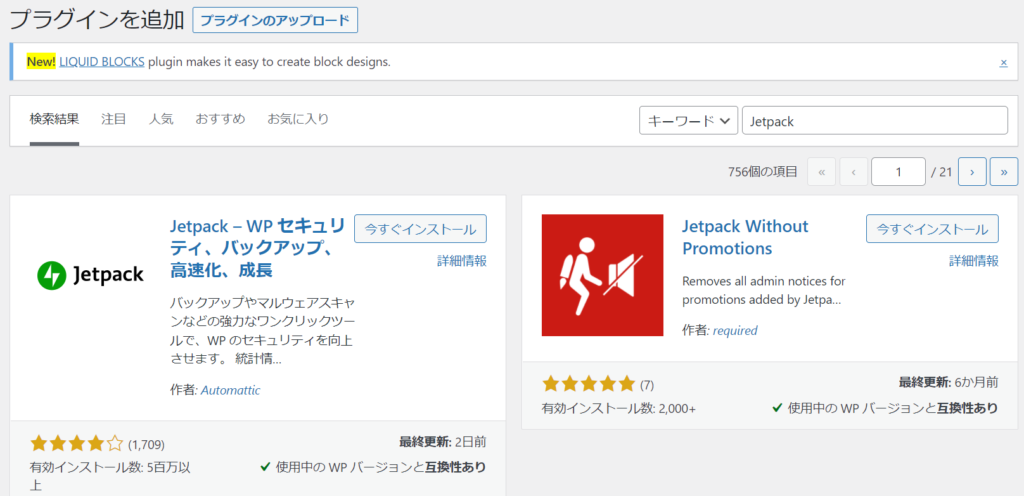Screen dimensions: 1024x496
Task: Click the 最終更新: 2日前 text
Action: [x=443, y=442]
